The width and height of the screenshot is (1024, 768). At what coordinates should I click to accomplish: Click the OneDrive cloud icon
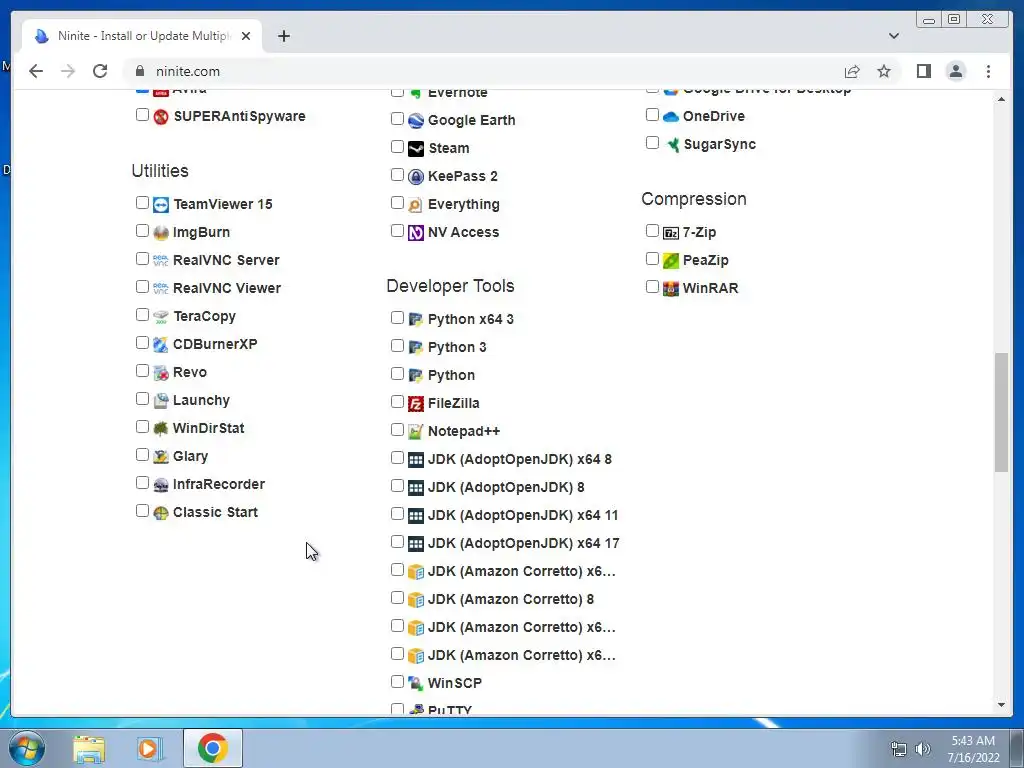[x=671, y=117]
